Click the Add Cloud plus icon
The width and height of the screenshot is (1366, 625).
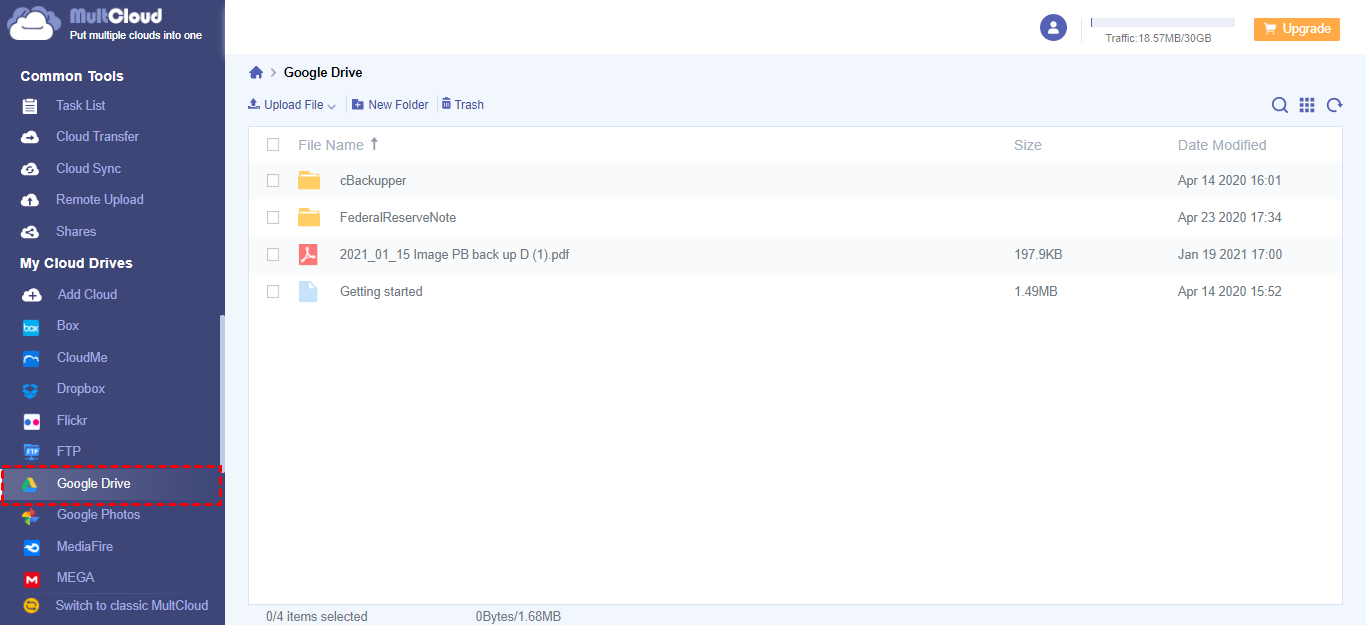[32, 295]
